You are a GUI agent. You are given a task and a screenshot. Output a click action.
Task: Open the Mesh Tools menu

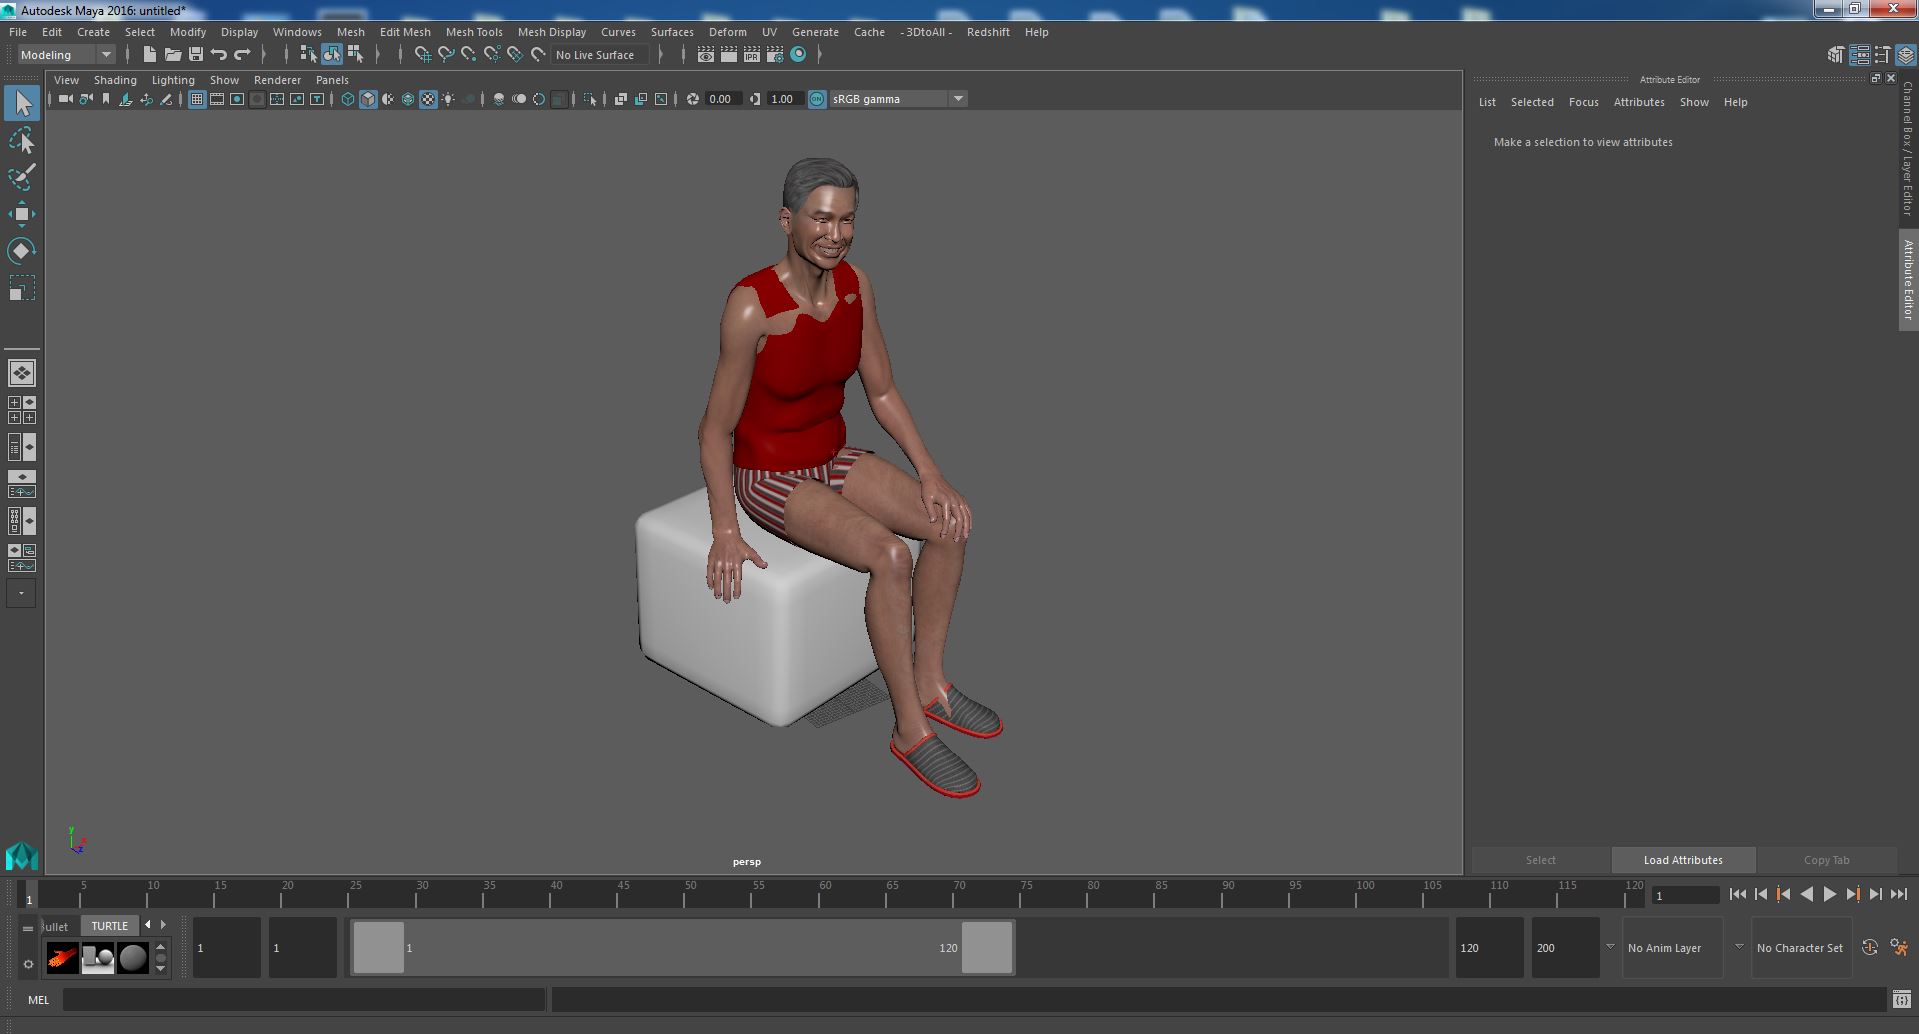click(x=474, y=32)
